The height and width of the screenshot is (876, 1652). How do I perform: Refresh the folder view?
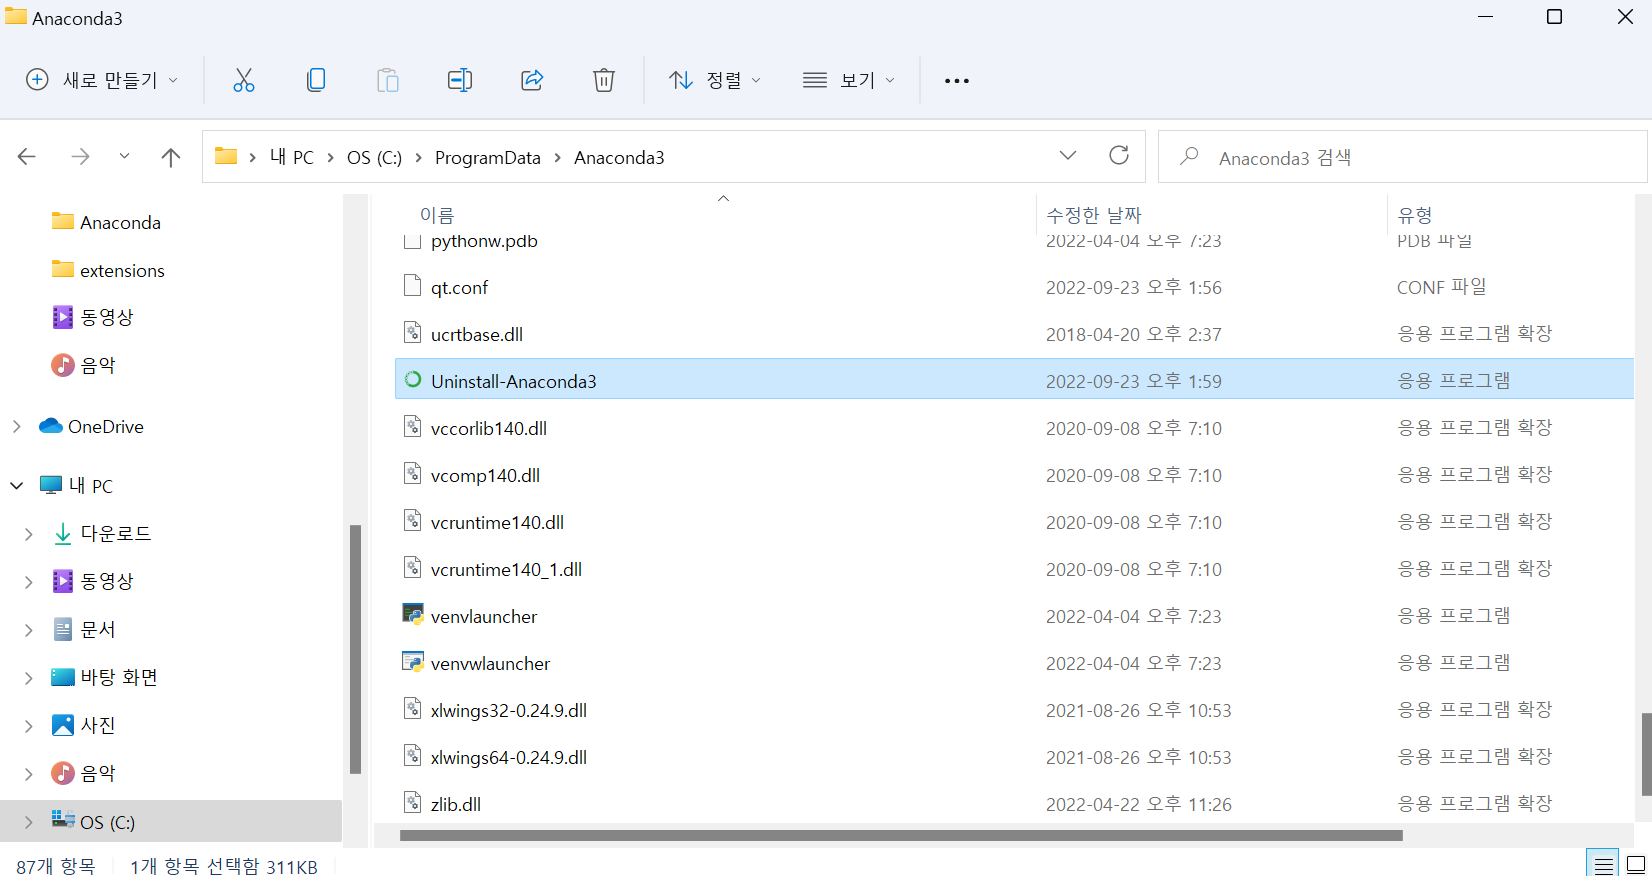1119,155
